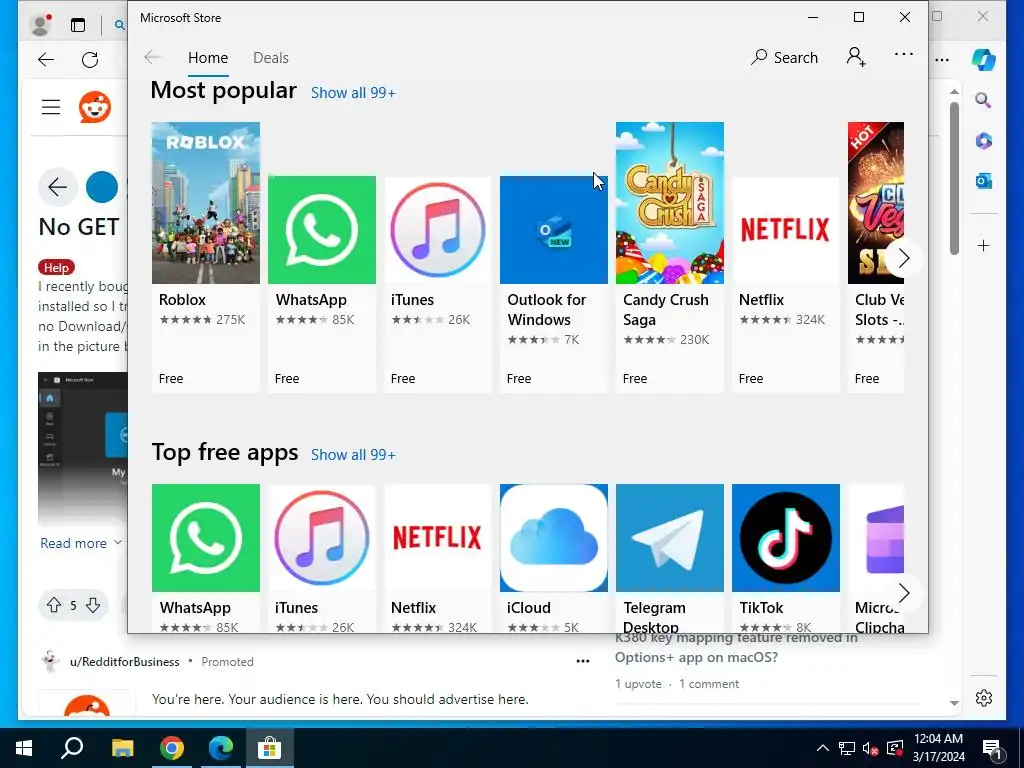Open the Store's three-dot See more menu
Screen dimensions: 1024x768
click(904, 54)
